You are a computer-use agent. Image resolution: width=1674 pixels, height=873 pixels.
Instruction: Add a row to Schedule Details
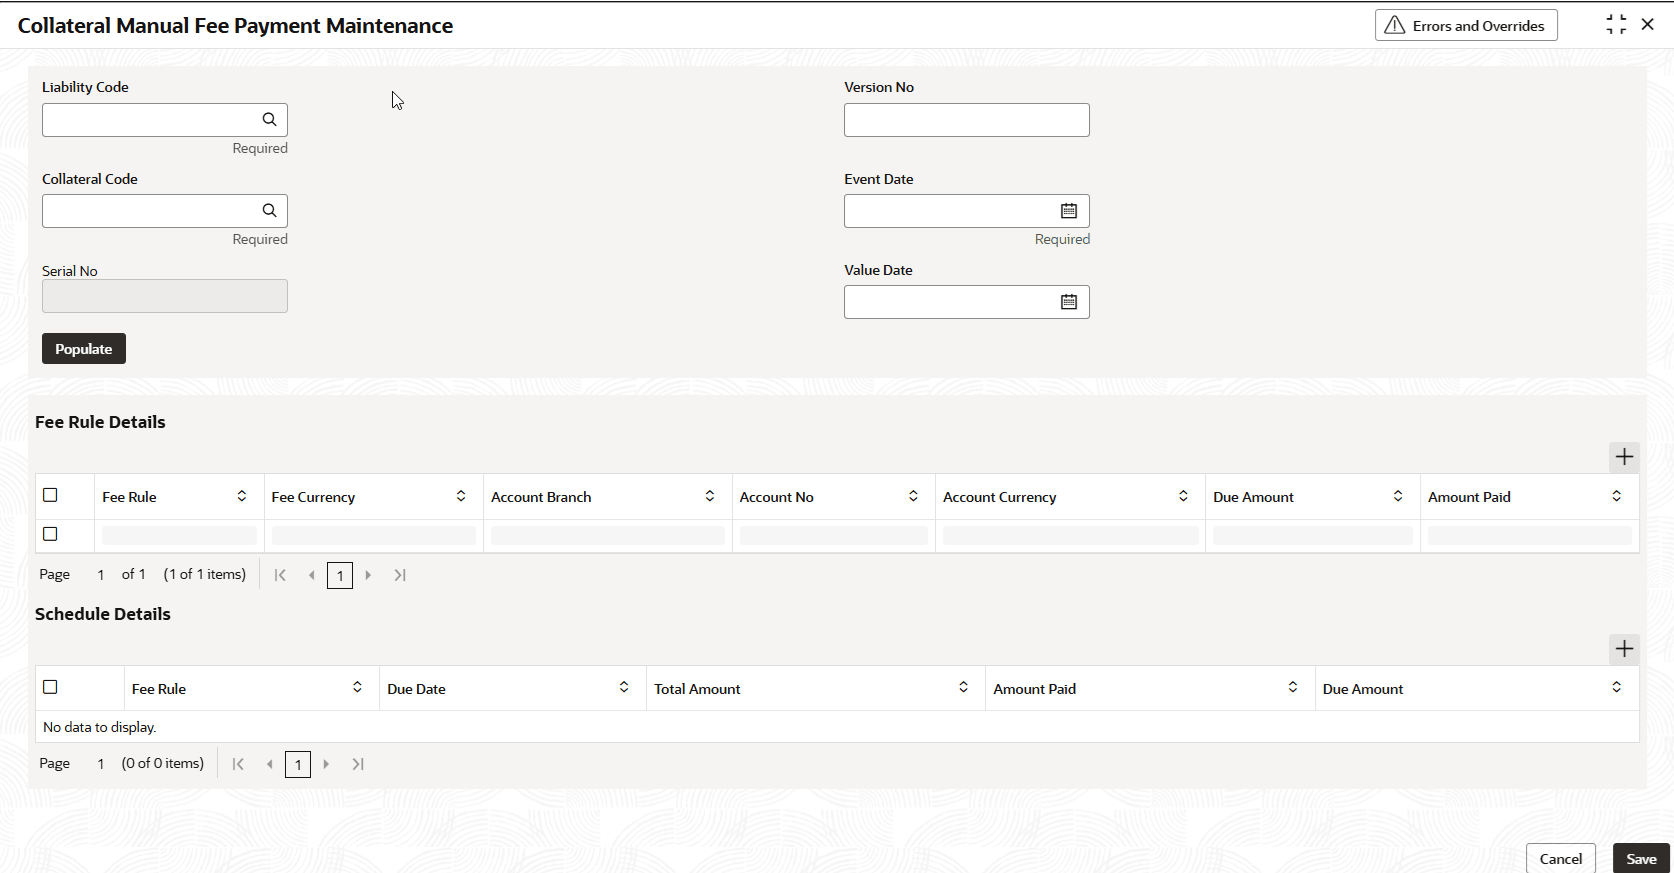pyautogui.click(x=1624, y=649)
